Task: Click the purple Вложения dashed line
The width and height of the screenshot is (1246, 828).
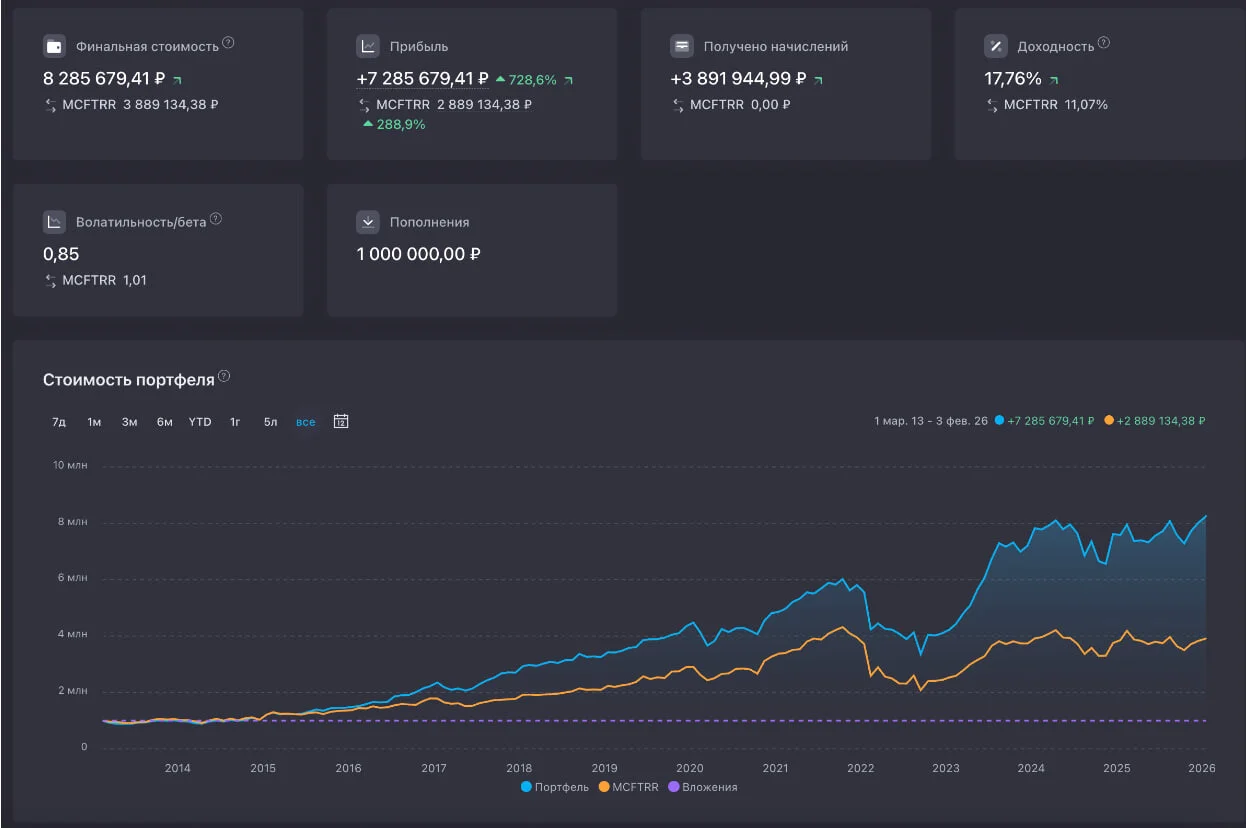Action: 655,720
